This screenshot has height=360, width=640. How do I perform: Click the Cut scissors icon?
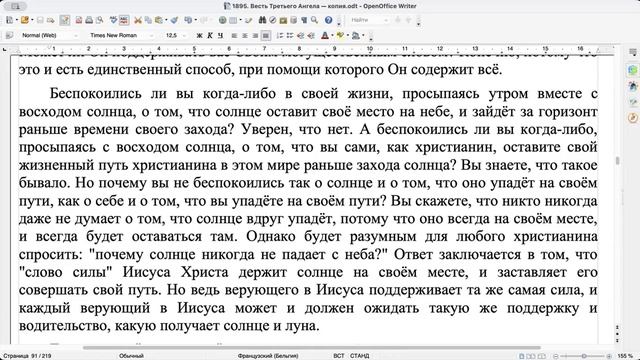tap(138, 20)
